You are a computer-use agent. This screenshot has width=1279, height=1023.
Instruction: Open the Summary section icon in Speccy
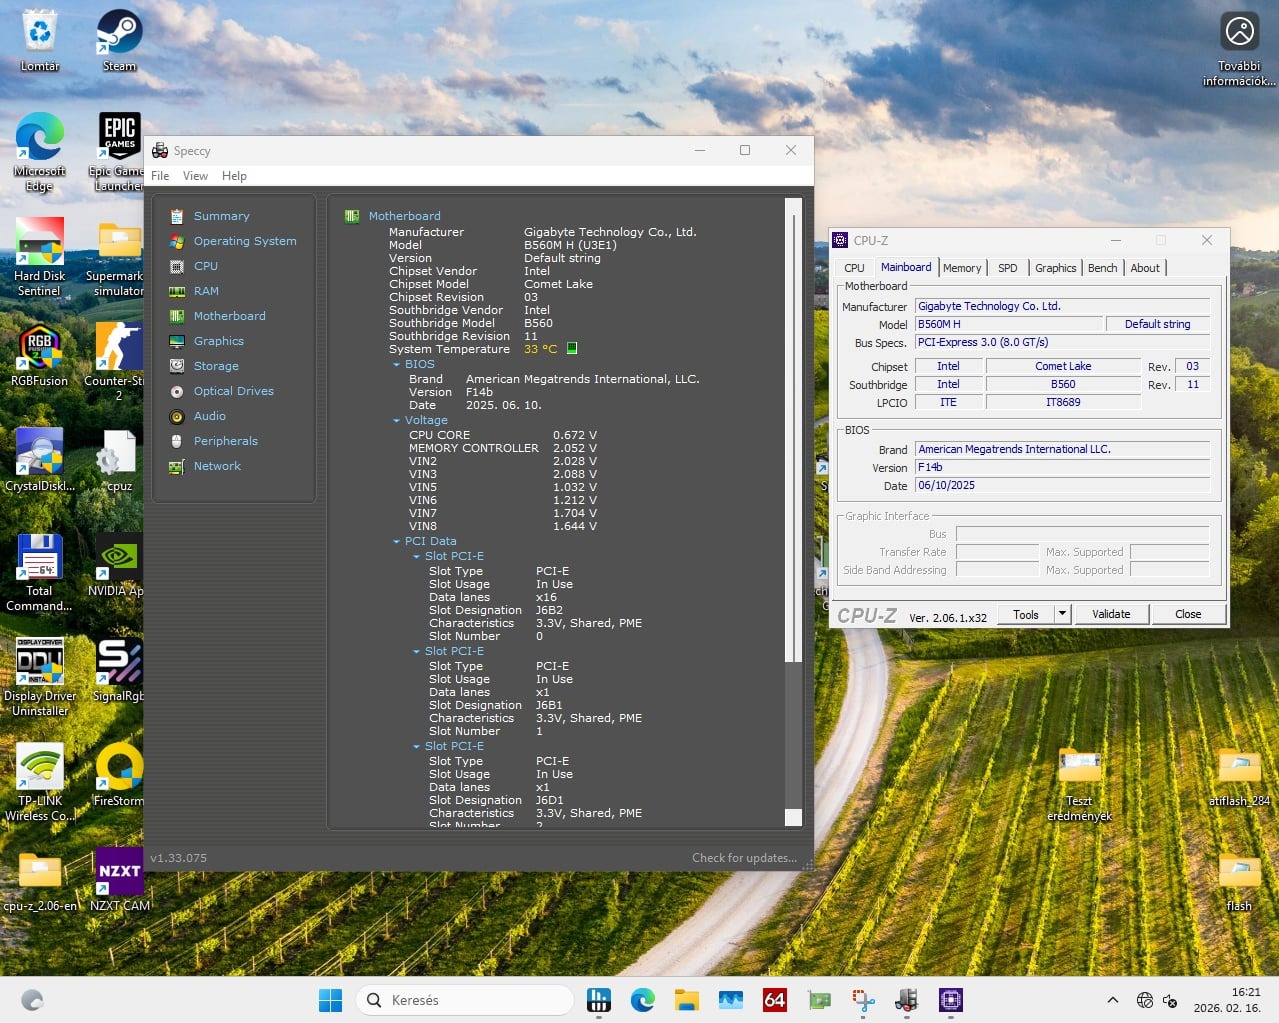tap(177, 216)
